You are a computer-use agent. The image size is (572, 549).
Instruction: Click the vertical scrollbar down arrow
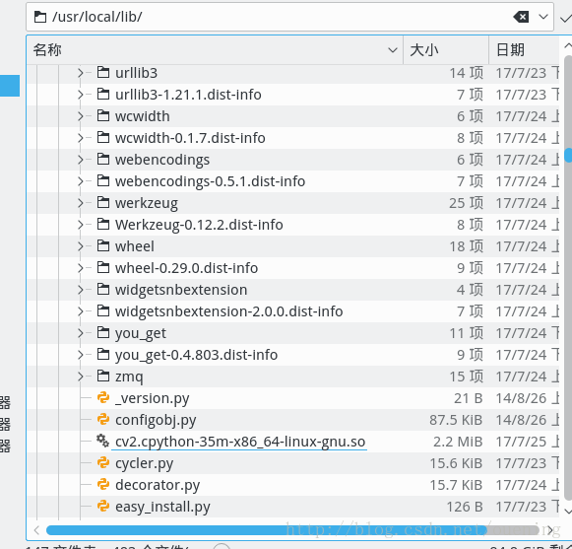tap(568, 510)
